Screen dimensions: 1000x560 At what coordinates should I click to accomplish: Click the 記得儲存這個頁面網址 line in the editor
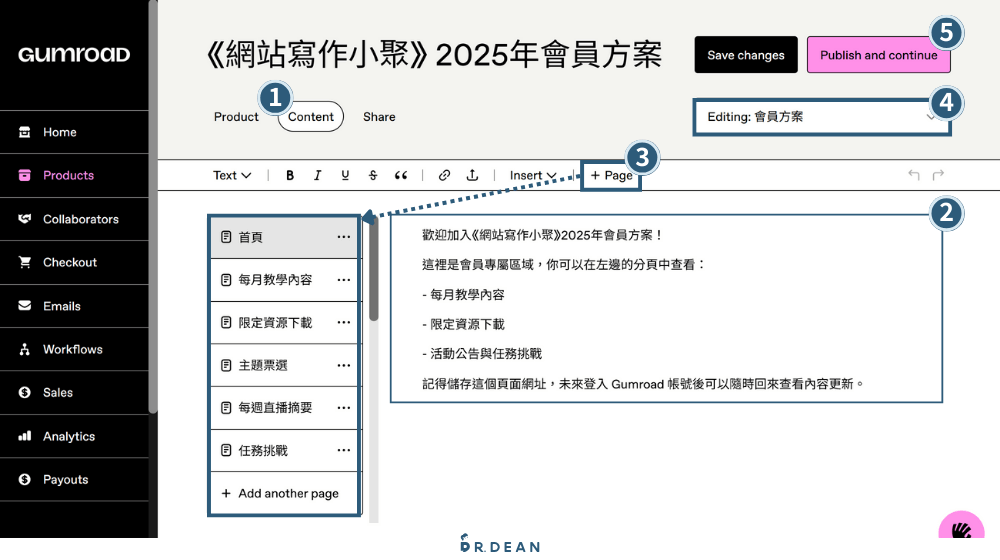point(643,384)
